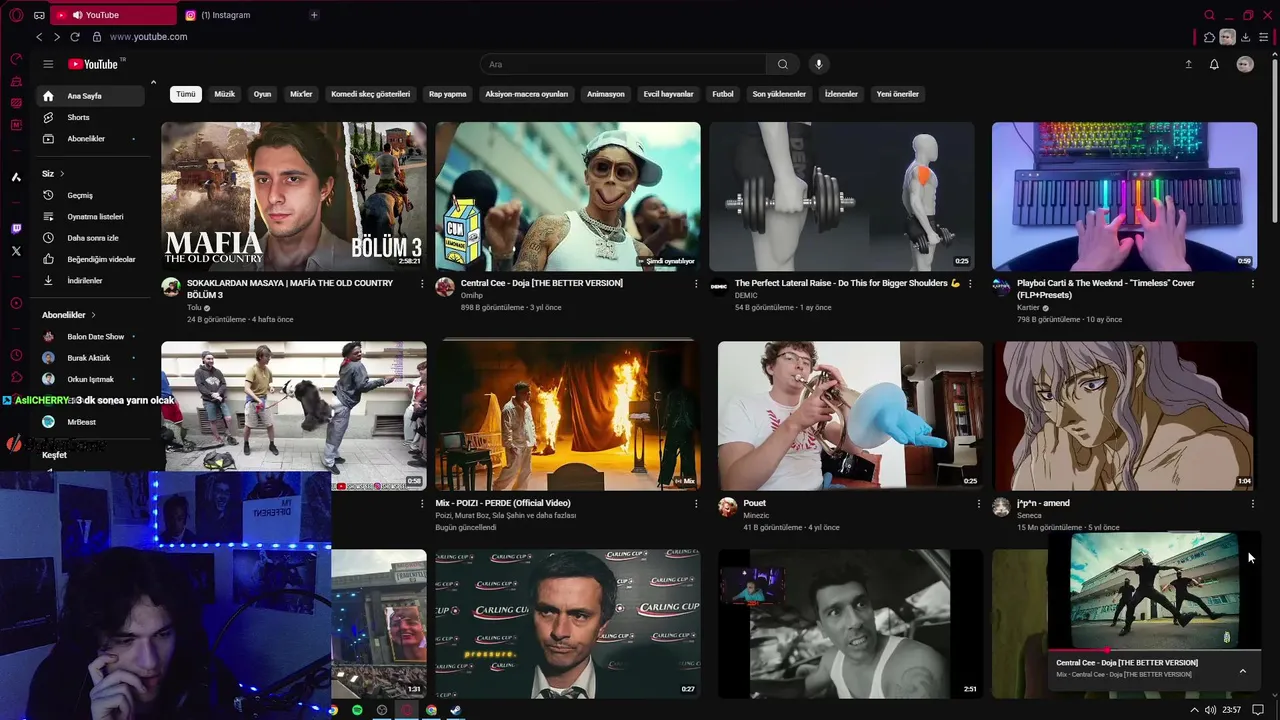Open the YouTube hamburger guide menu
The height and width of the screenshot is (720, 1280).
click(x=47, y=64)
